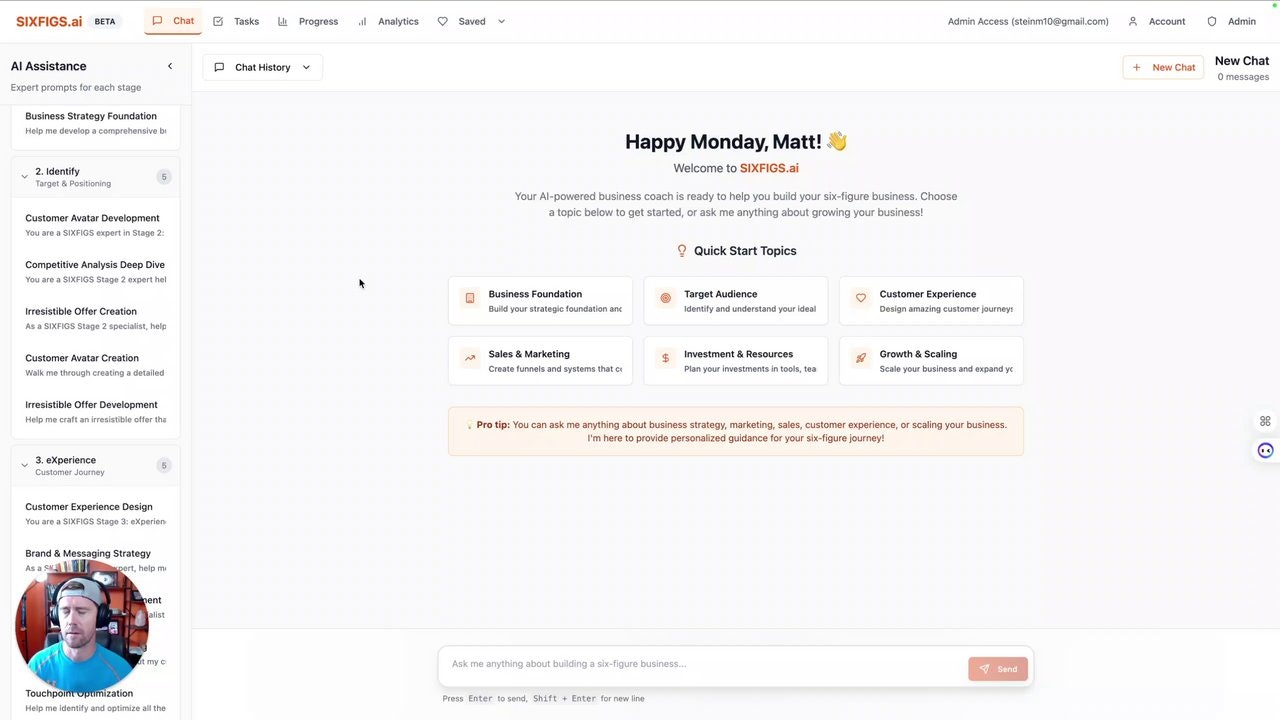Click the Sales & Marketing trend arrow icon
Screen dimensions: 1280x720
point(470,358)
